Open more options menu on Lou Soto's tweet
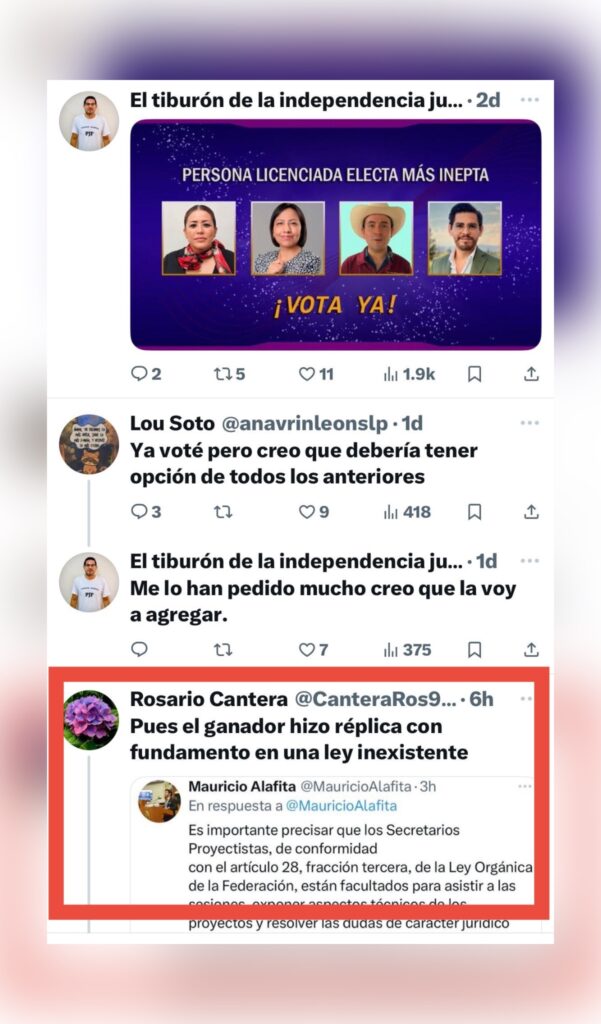This screenshot has height=1024, width=601. (x=530, y=423)
